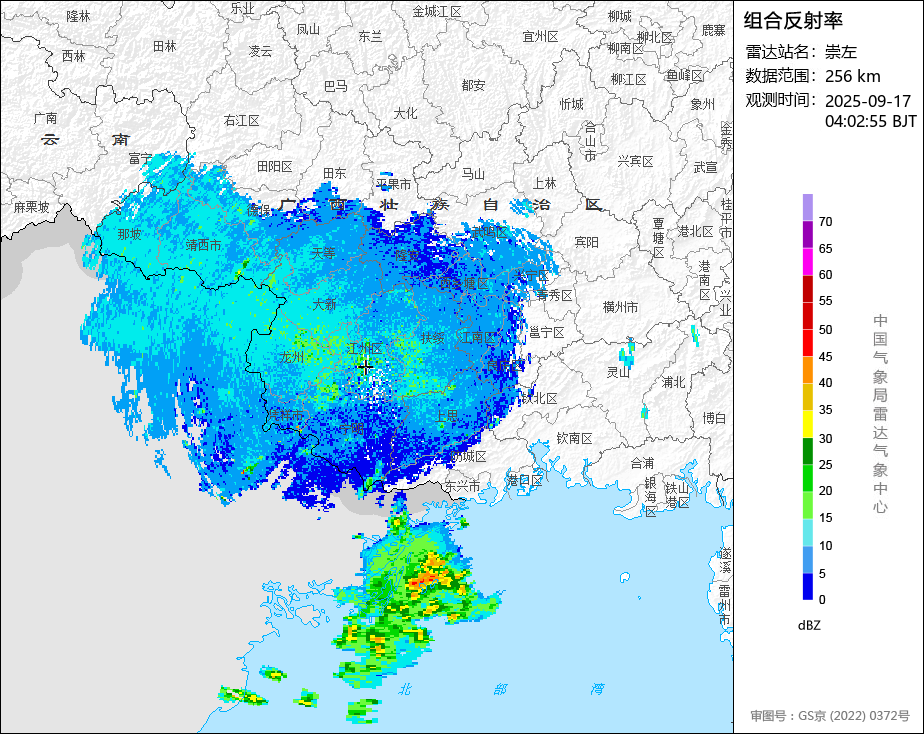Click the 田阳区 label
The image size is (924, 734).
[275, 167]
